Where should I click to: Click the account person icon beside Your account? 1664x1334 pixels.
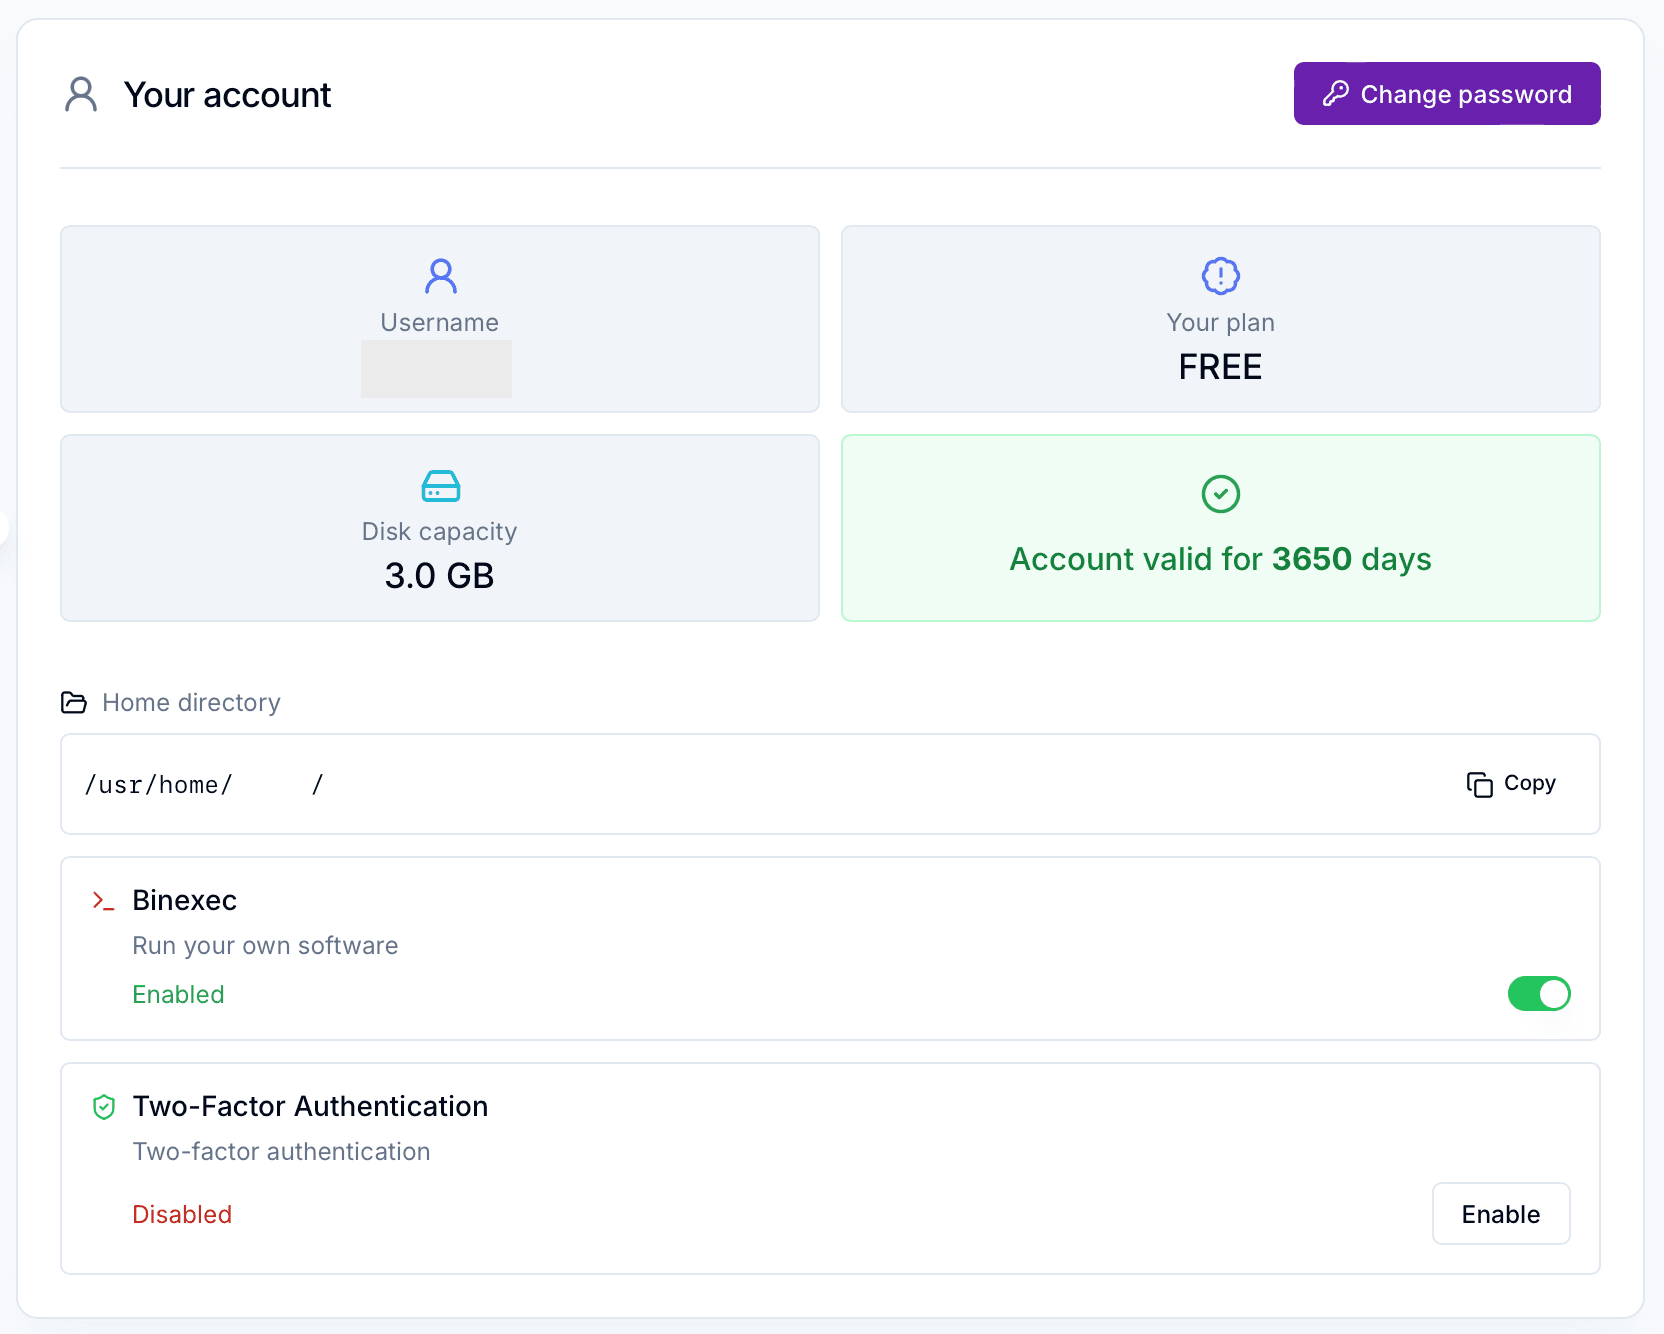[x=81, y=95]
